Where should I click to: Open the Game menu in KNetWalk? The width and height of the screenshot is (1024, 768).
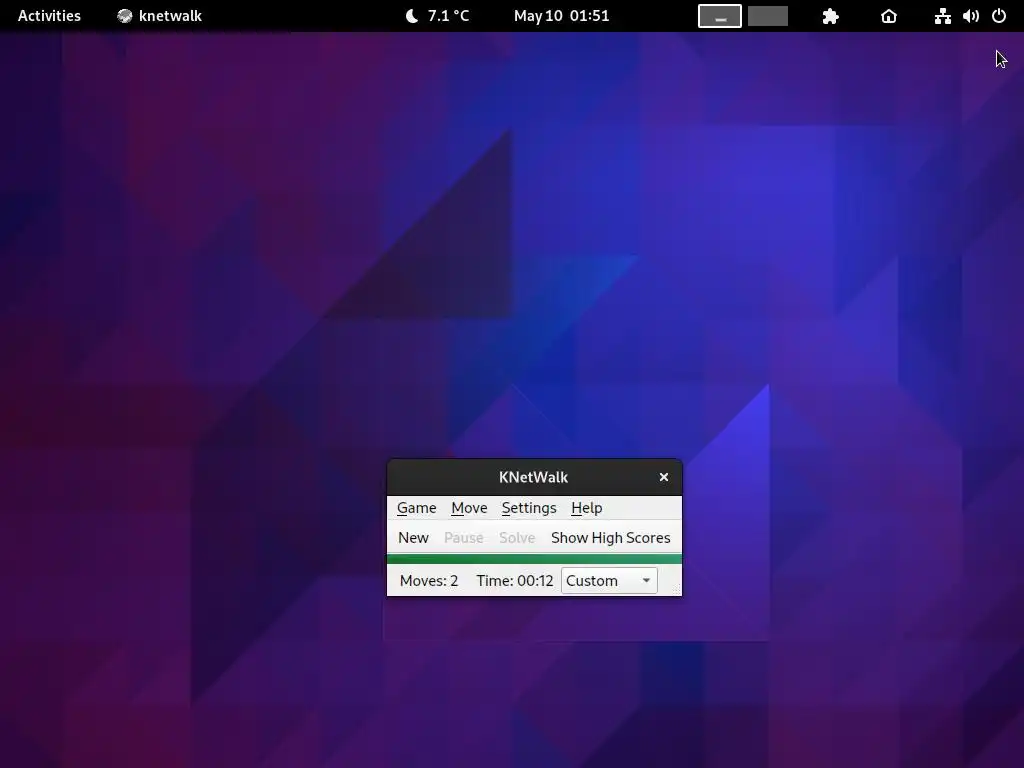tap(416, 508)
